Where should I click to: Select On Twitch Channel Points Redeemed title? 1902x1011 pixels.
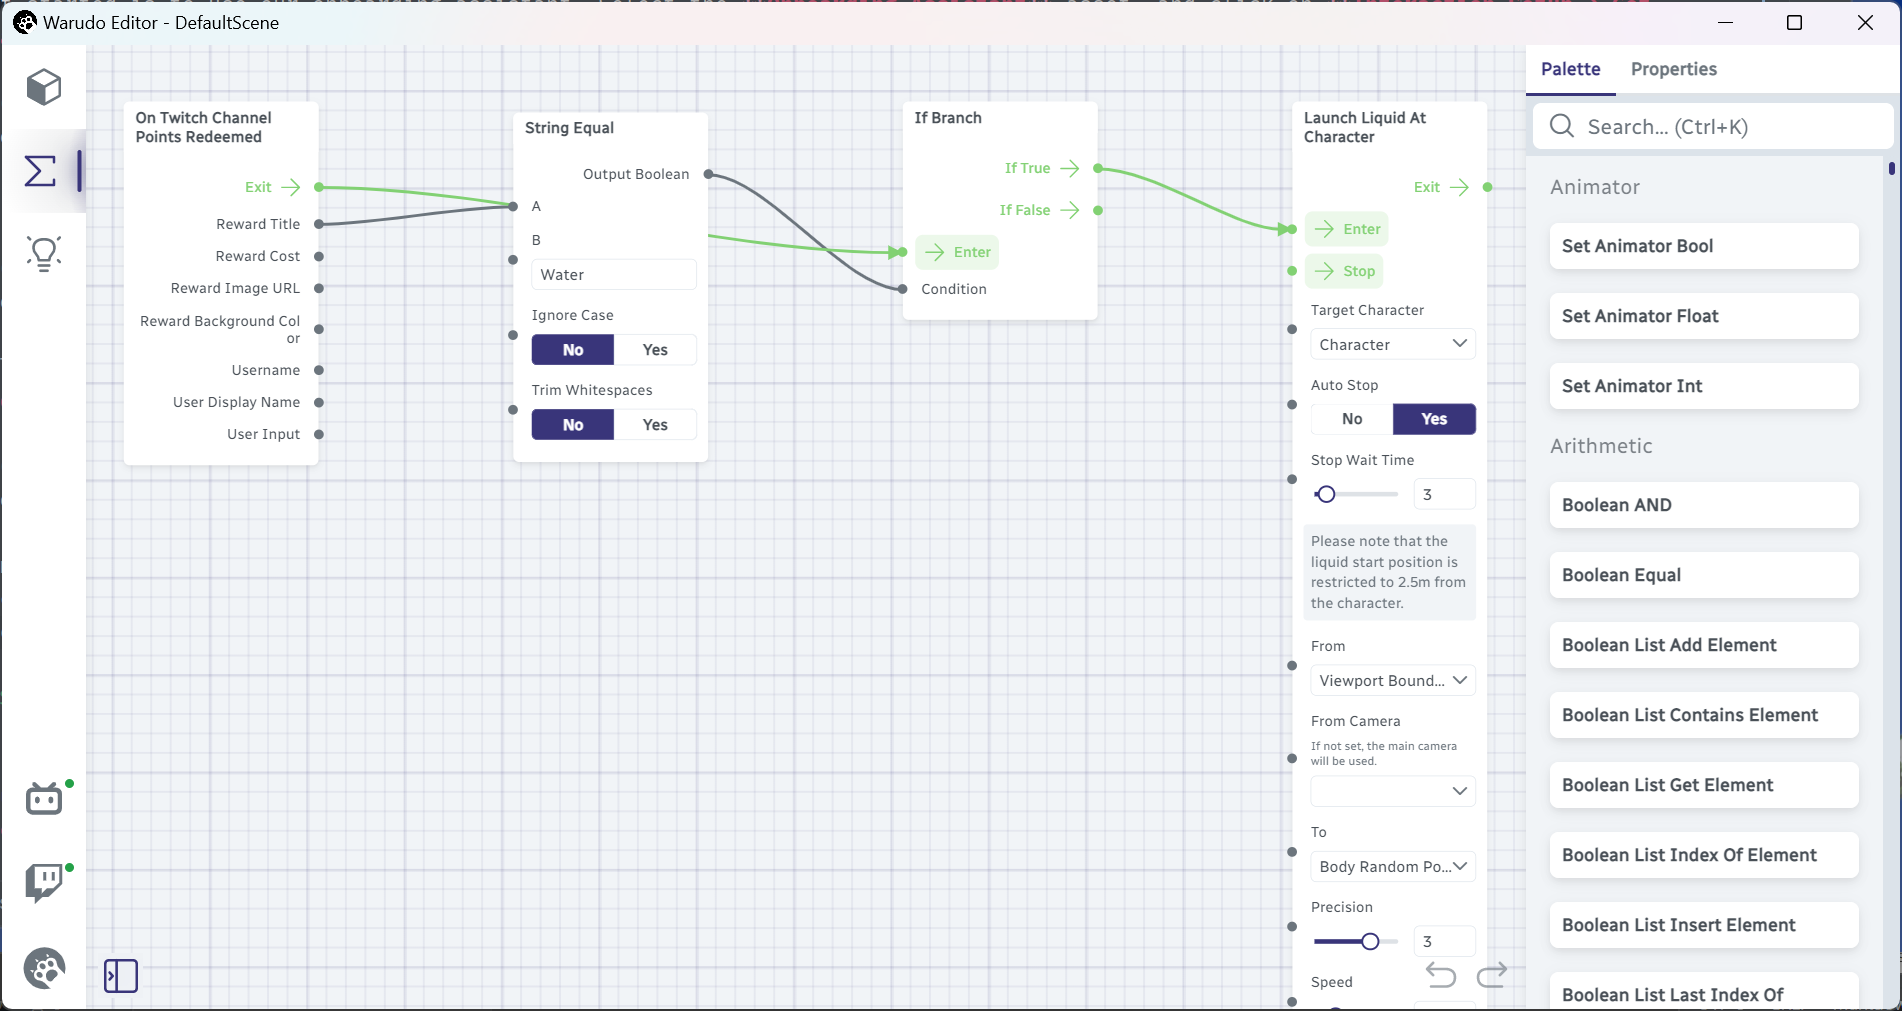point(203,127)
